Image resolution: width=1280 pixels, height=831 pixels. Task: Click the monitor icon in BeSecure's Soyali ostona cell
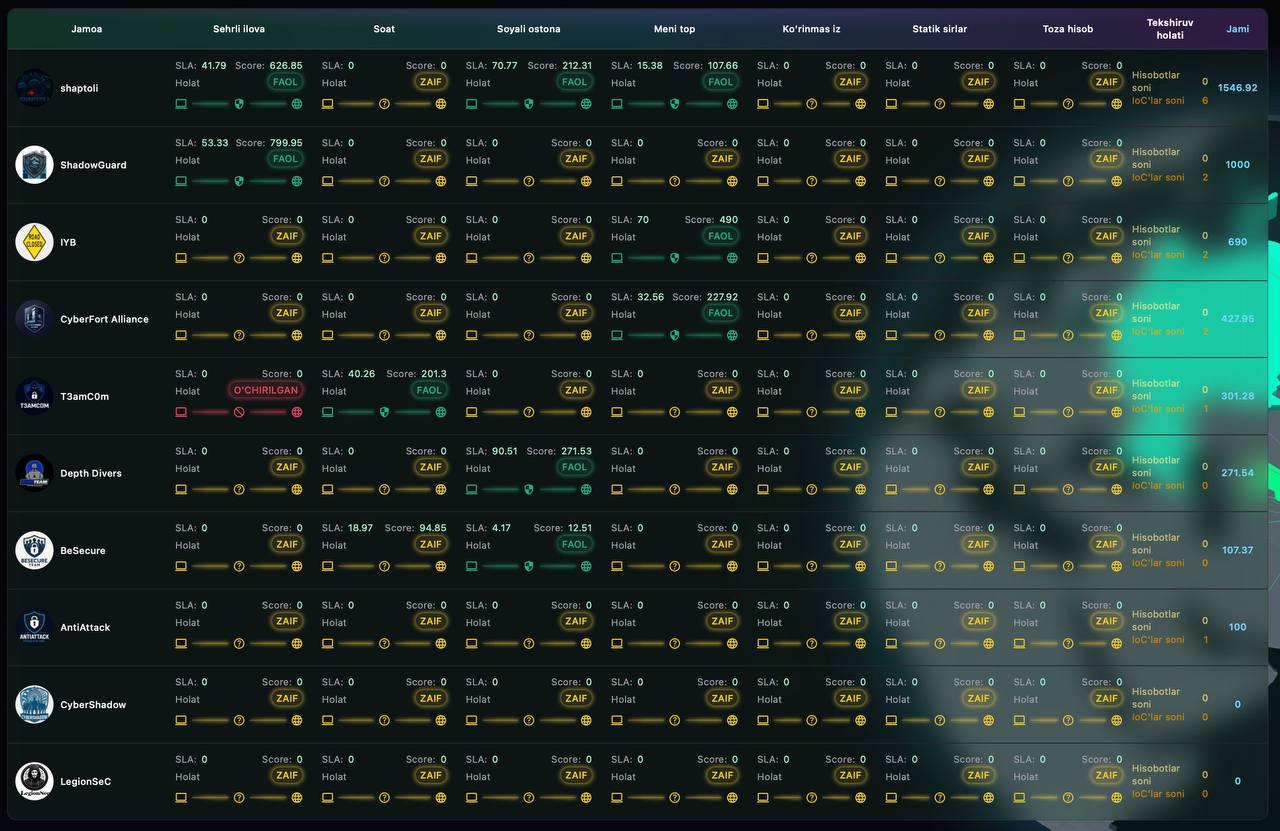[471, 566]
